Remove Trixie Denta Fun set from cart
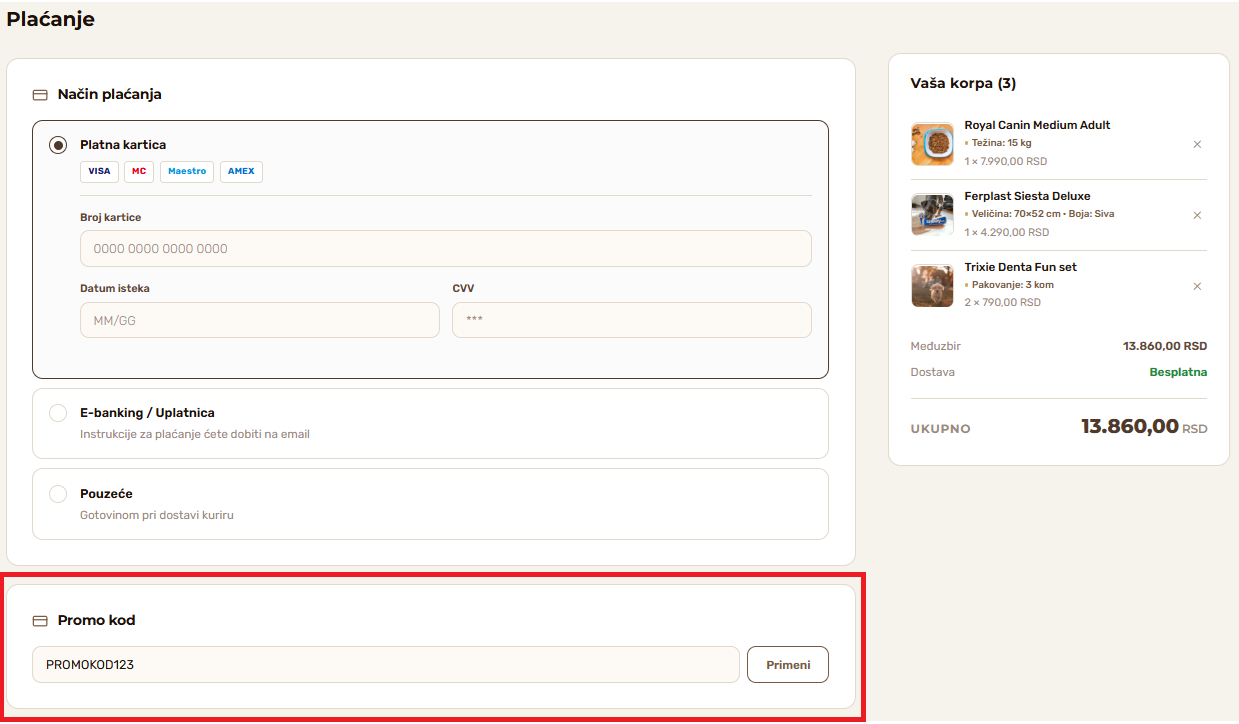Viewport: 1239px width, 724px height. (1197, 286)
